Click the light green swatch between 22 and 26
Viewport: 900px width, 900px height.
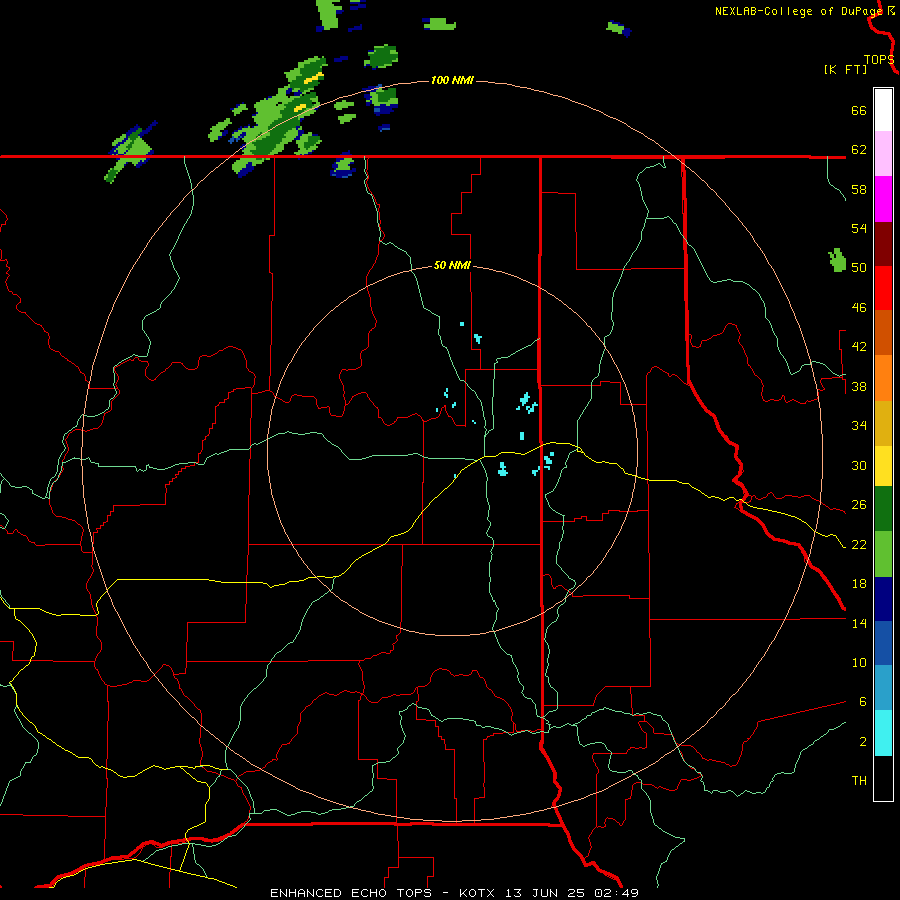(883, 554)
